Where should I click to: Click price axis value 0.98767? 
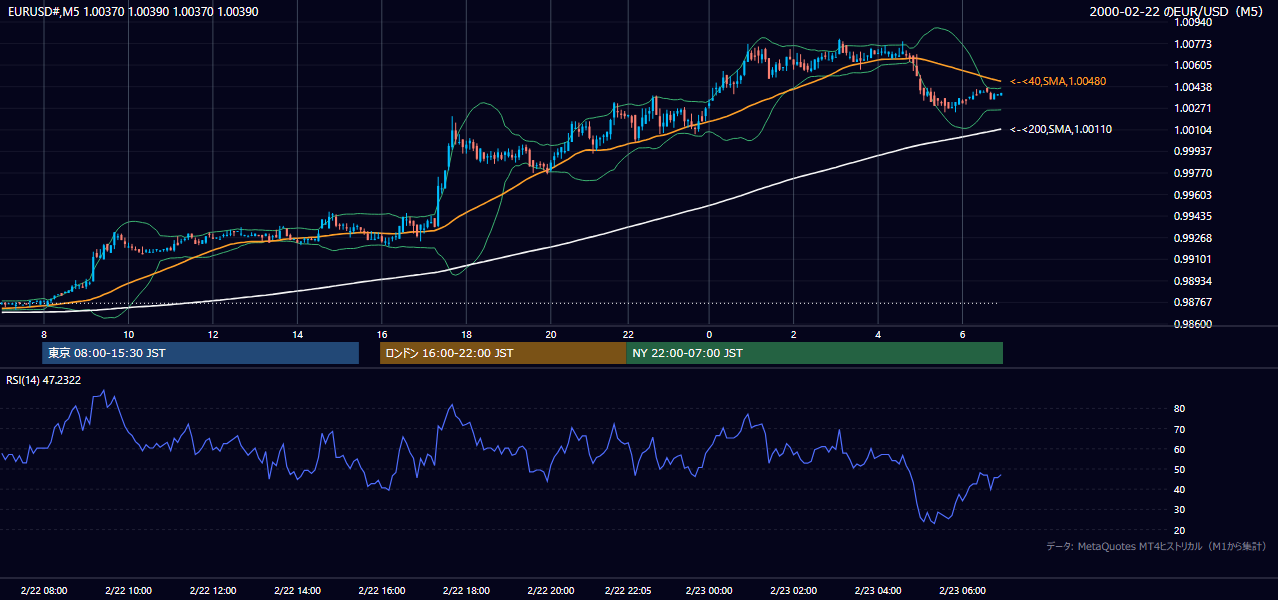tap(1193, 302)
